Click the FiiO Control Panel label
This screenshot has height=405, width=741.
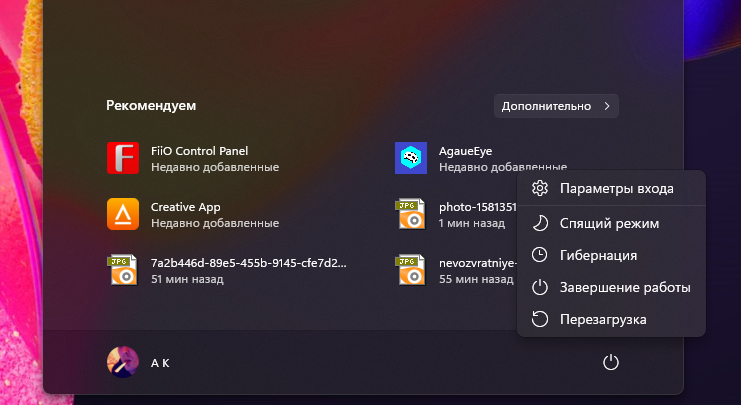pos(199,151)
